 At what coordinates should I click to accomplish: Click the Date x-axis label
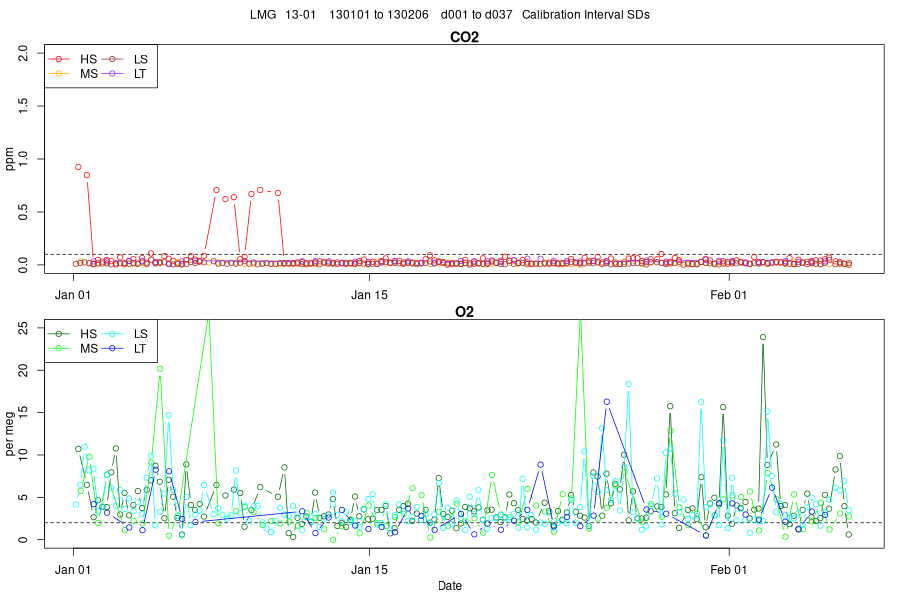[x=450, y=586]
